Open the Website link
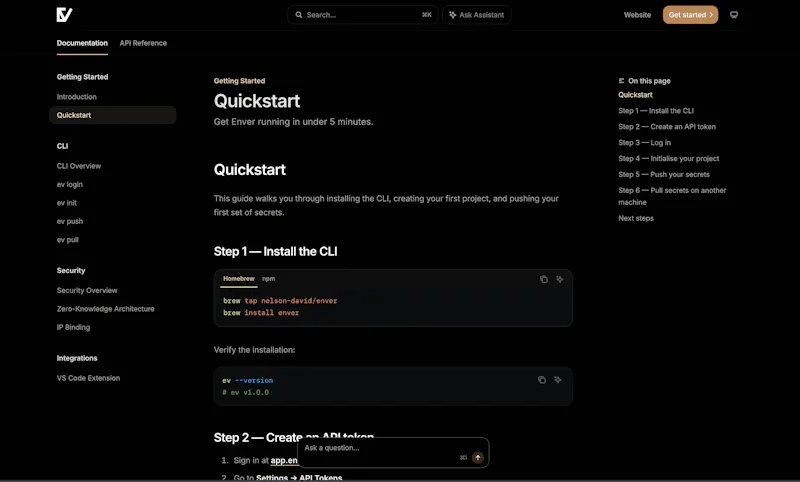The width and height of the screenshot is (800, 482). point(637,15)
